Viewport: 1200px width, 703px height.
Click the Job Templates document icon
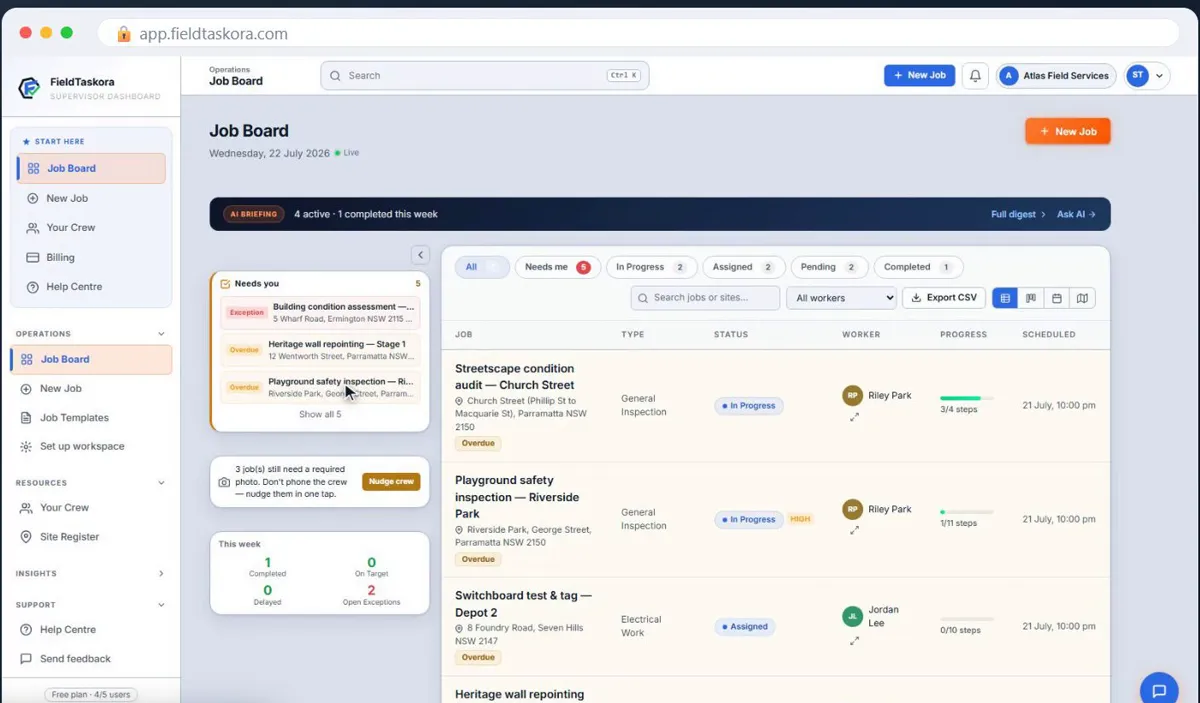26,418
